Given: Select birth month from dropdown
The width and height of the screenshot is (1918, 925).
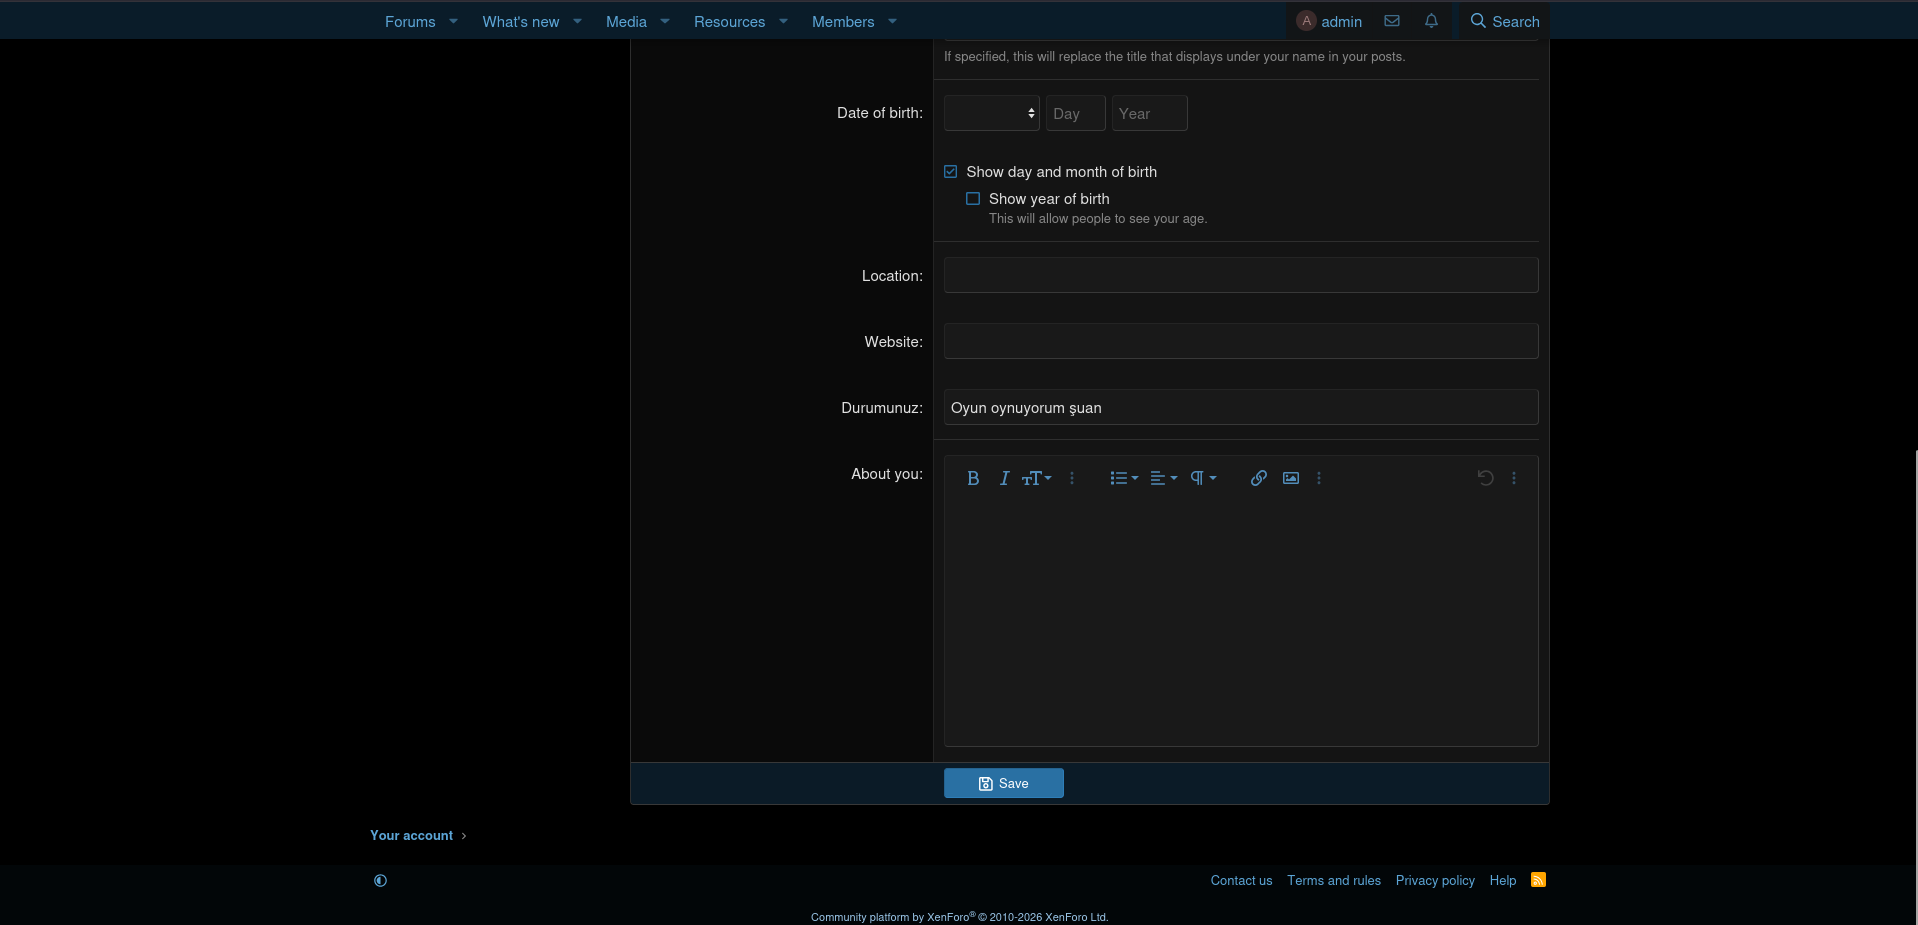Looking at the screenshot, I should (992, 113).
